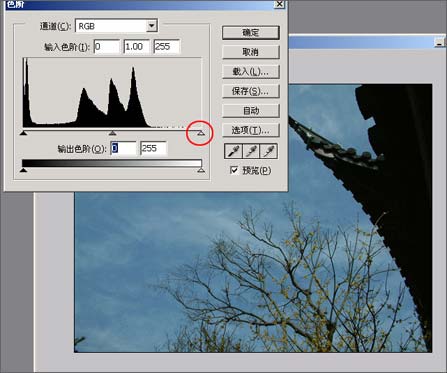Click the input gamma field showing 1.00
Screen dimensions: 447x373
(x=137, y=47)
